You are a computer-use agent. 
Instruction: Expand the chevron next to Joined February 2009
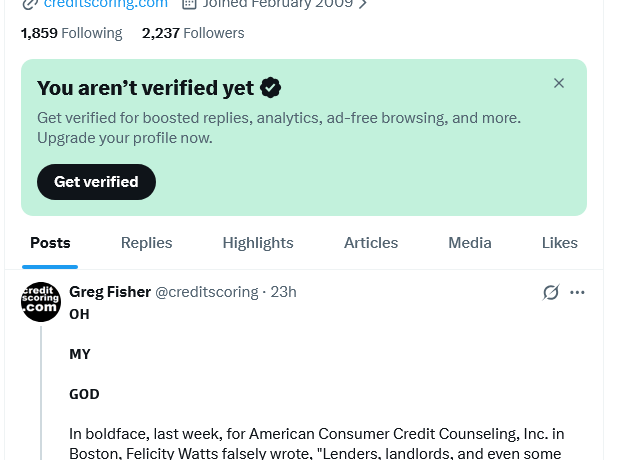click(x=362, y=4)
